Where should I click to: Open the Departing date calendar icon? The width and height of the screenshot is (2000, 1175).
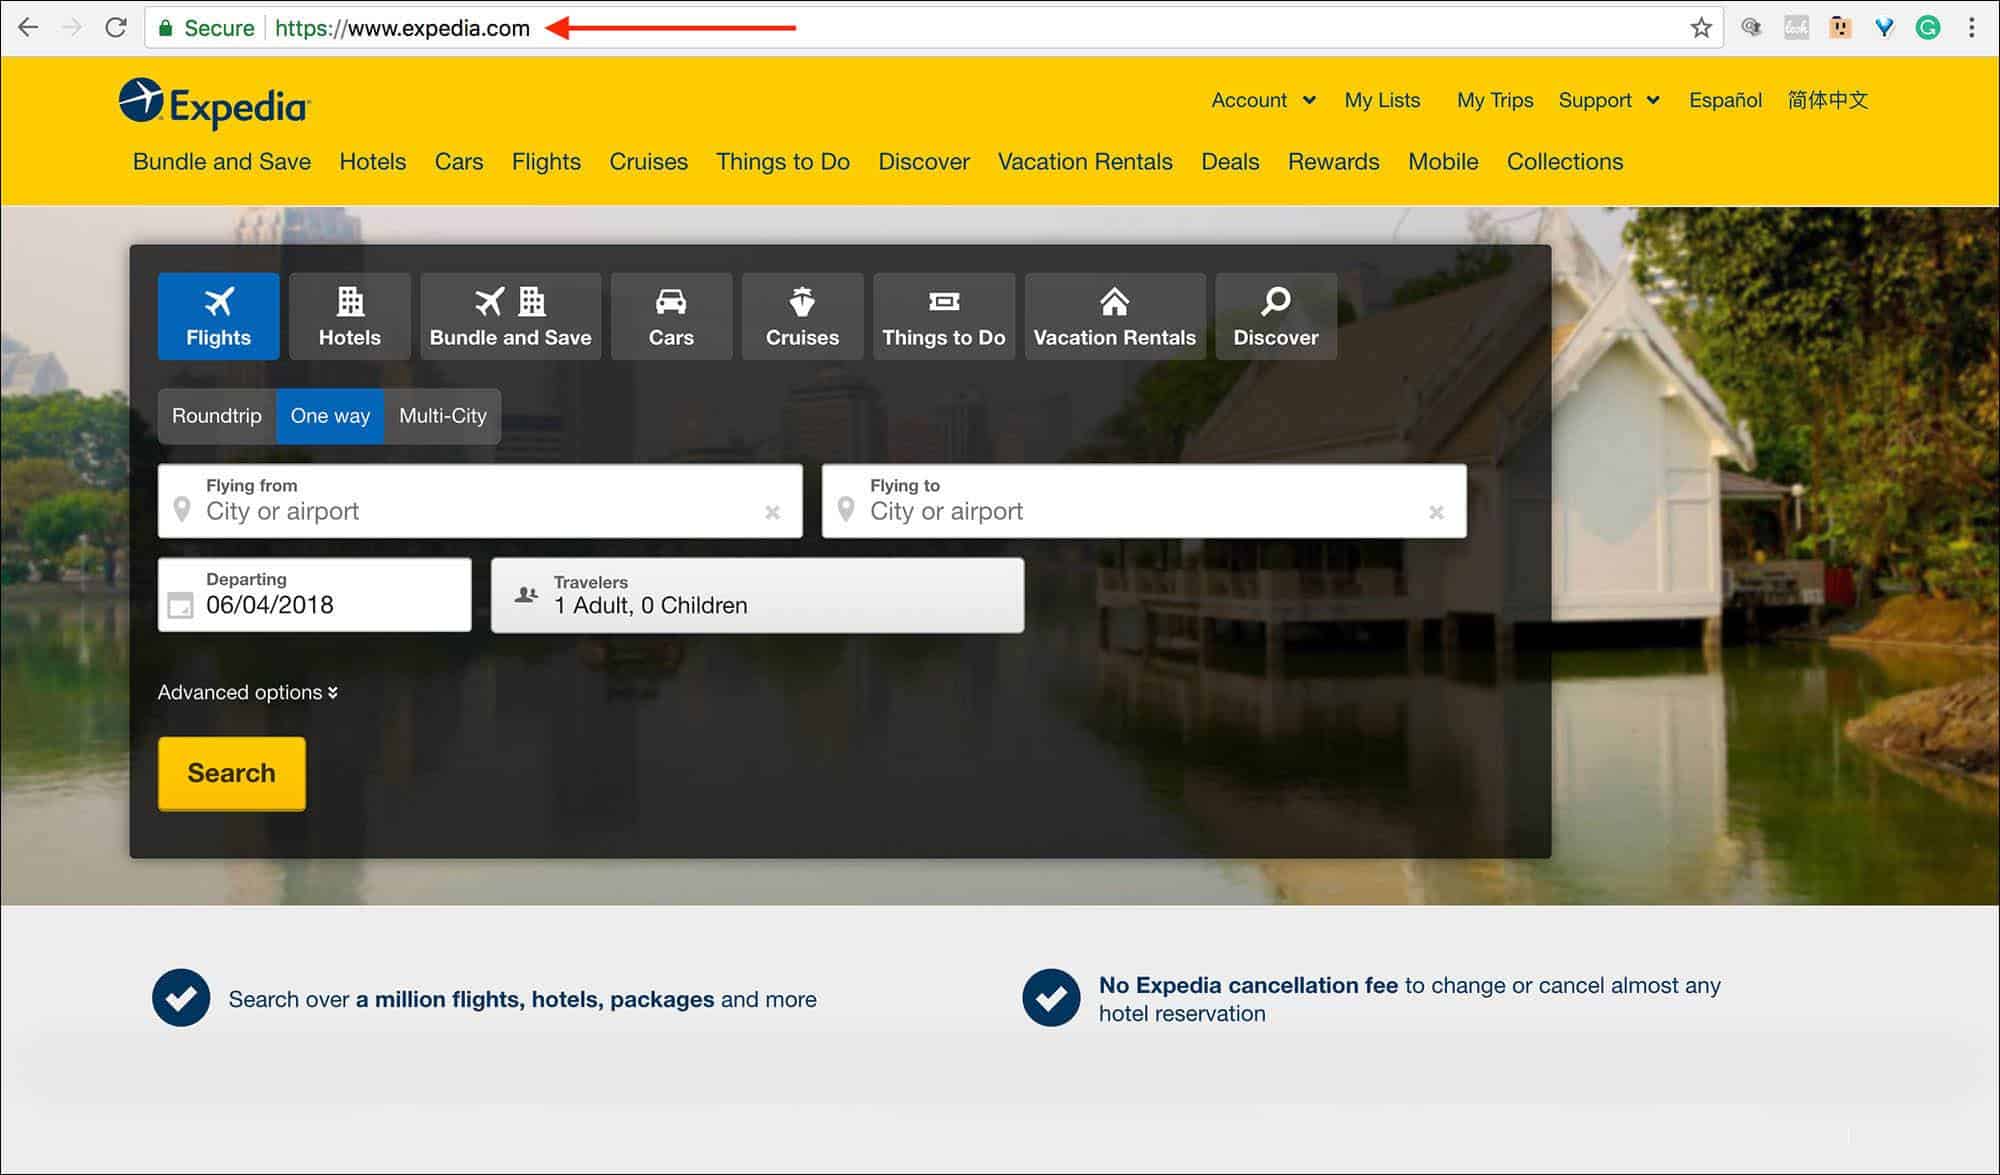[x=180, y=605]
